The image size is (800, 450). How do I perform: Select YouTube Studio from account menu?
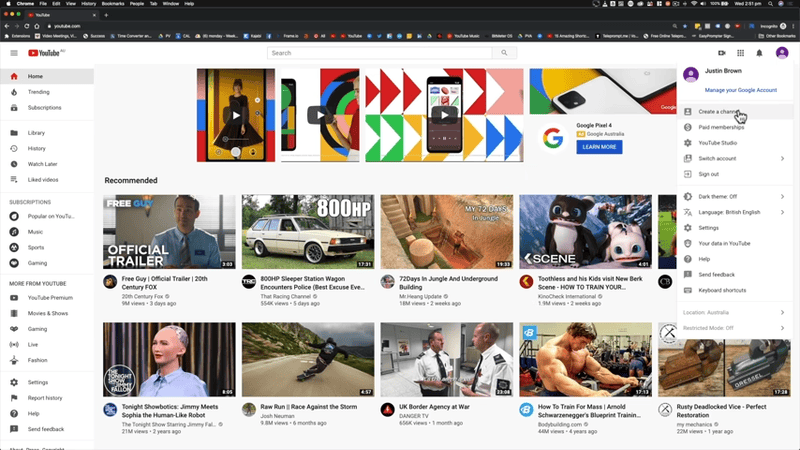pos(717,143)
